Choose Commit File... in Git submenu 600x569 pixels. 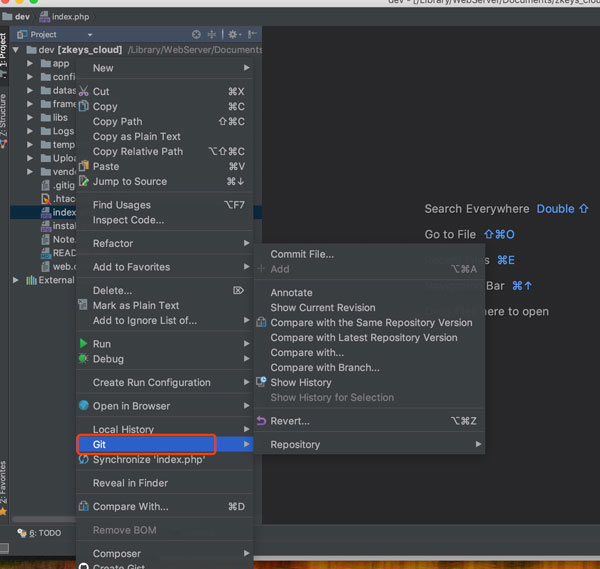pos(369,254)
